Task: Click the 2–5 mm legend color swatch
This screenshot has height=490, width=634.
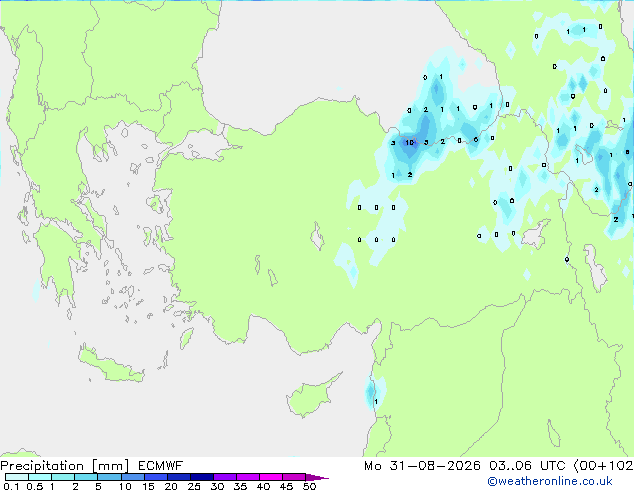Action: click(x=86, y=477)
